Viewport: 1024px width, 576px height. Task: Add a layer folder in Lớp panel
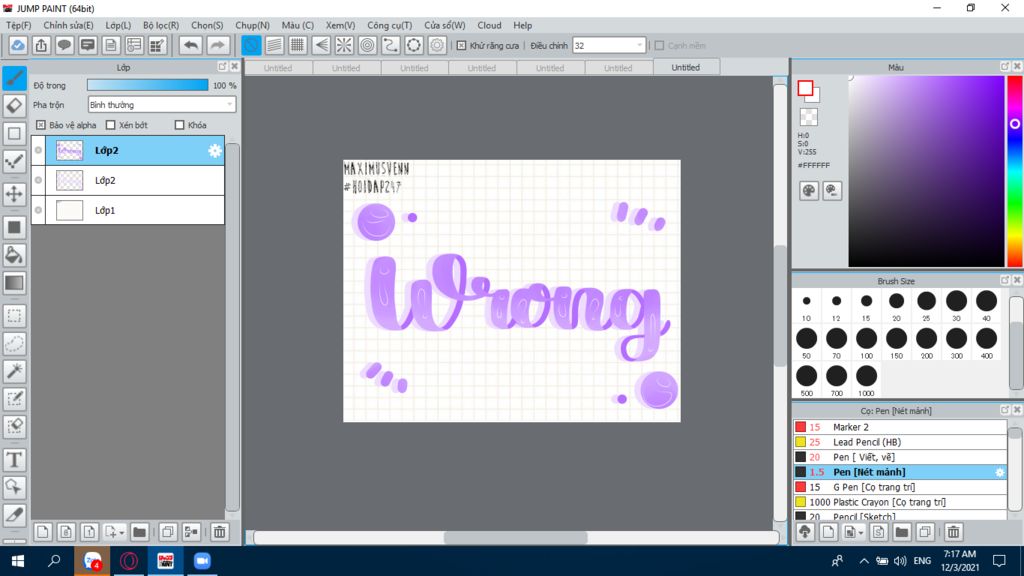coord(139,532)
